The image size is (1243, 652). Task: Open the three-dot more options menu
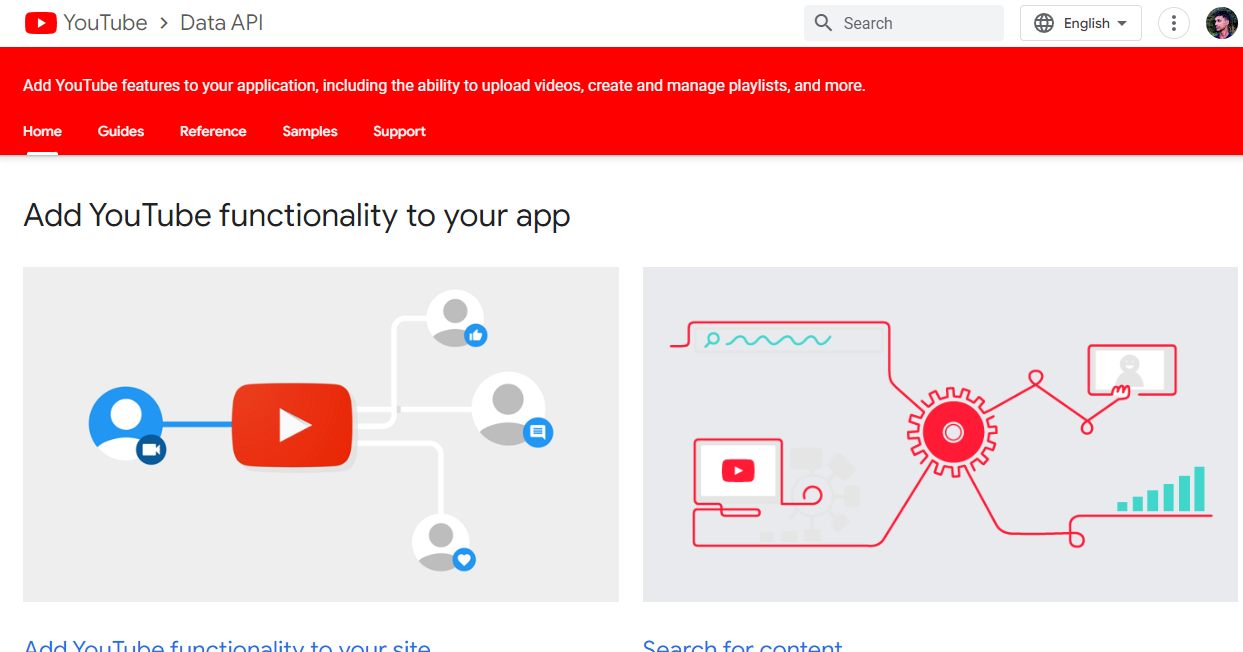[1173, 23]
